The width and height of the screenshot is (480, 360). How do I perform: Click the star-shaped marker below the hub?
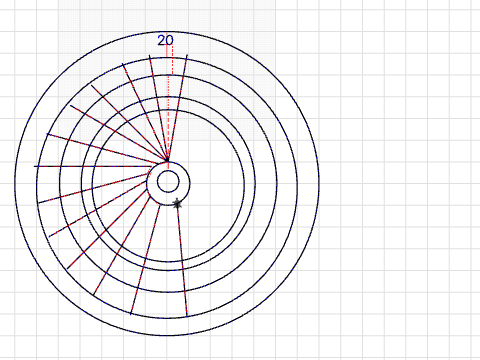(178, 203)
